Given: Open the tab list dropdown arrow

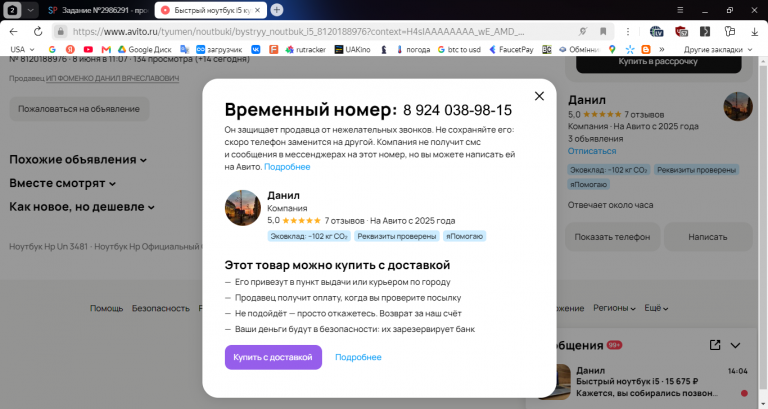Looking at the screenshot, I should point(30,10).
